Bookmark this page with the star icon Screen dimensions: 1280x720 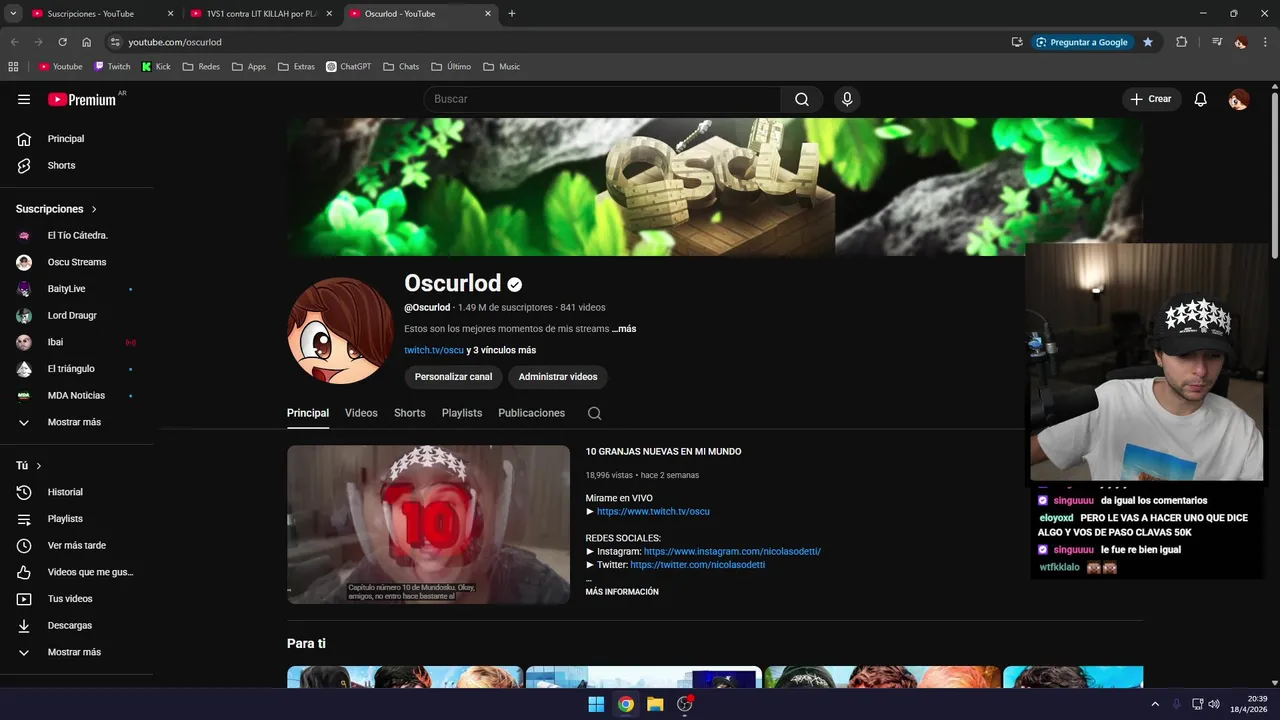coord(1148,42)
